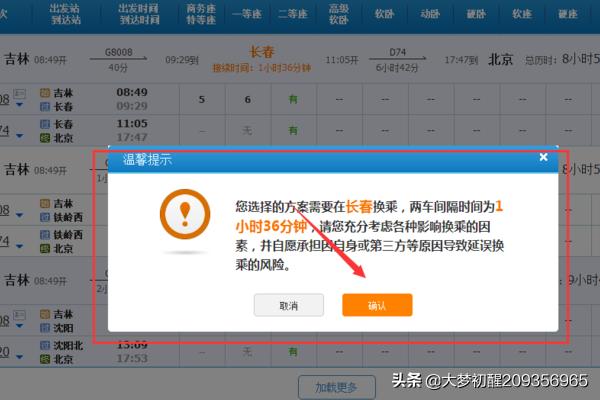Click pass-through icon beside 沈阳 in 吉林–沈阳 row
Screen dimensions: 600x400
45,328
